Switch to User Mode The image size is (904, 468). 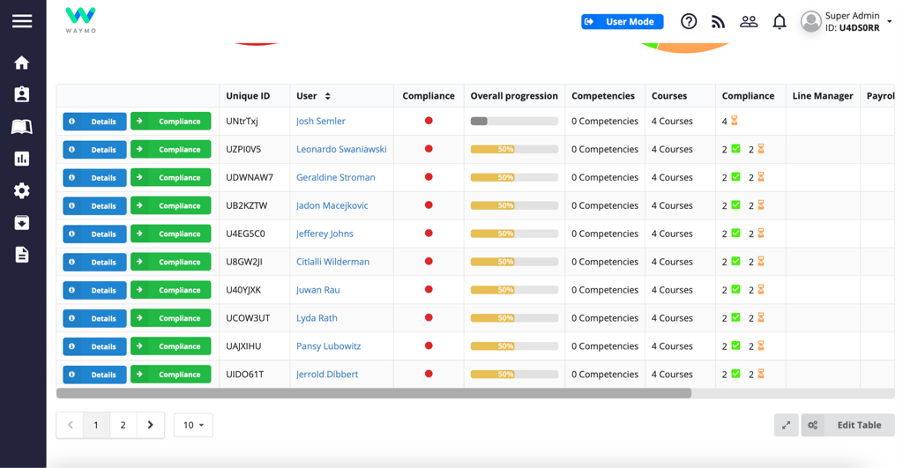pos(622,21)
